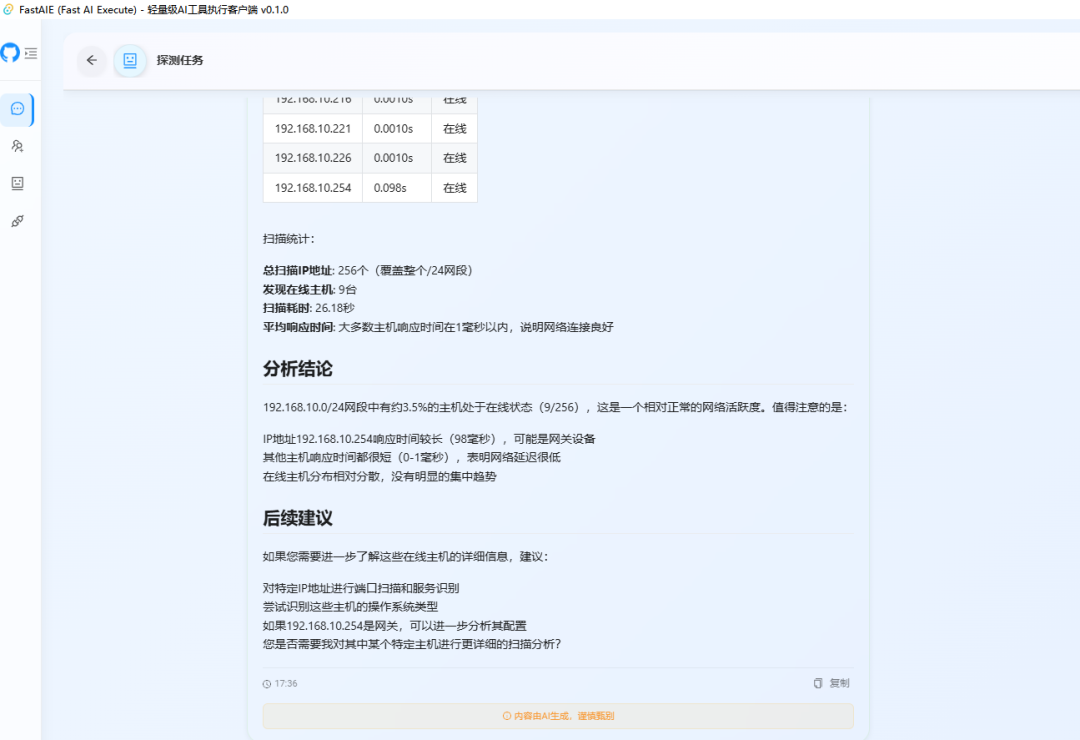This screenshot has height=740, width=1080.
Task: Select the 192.168.10.226 table cell
Action: [313, 158]
